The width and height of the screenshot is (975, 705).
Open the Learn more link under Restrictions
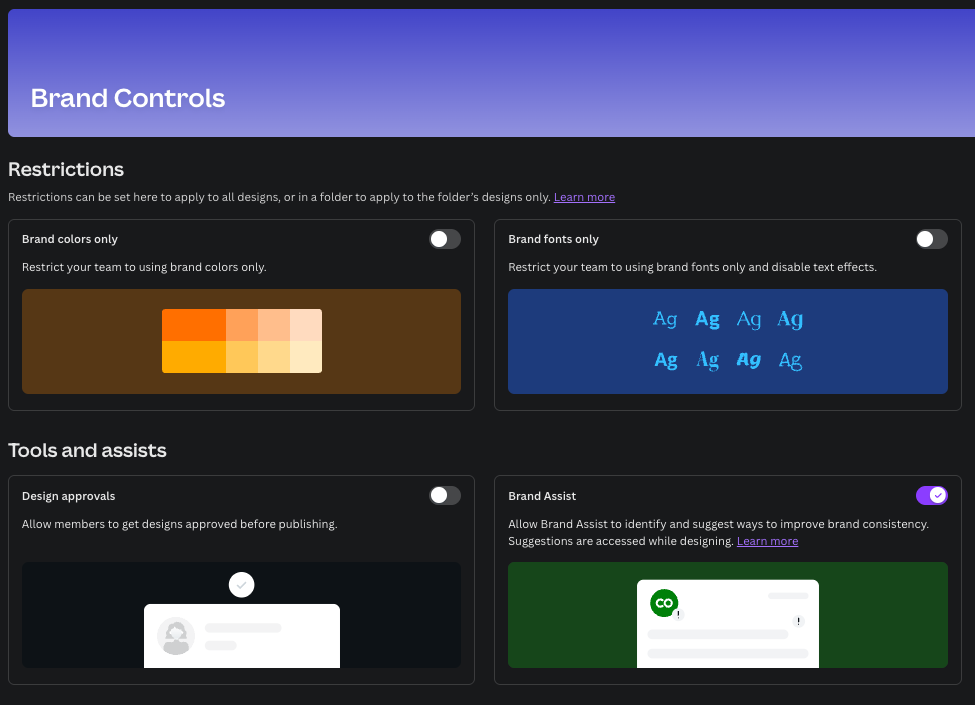[x=584, y=197]
